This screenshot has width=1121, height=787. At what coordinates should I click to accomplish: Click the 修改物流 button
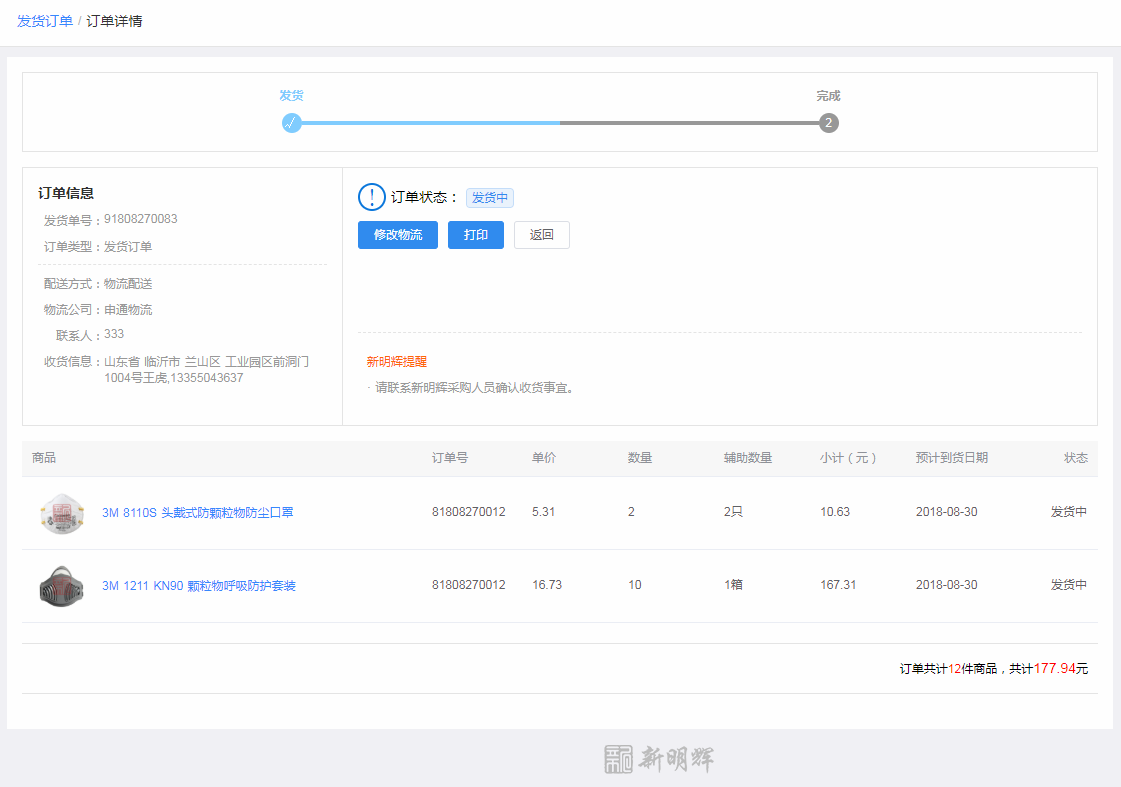[397, 235]
